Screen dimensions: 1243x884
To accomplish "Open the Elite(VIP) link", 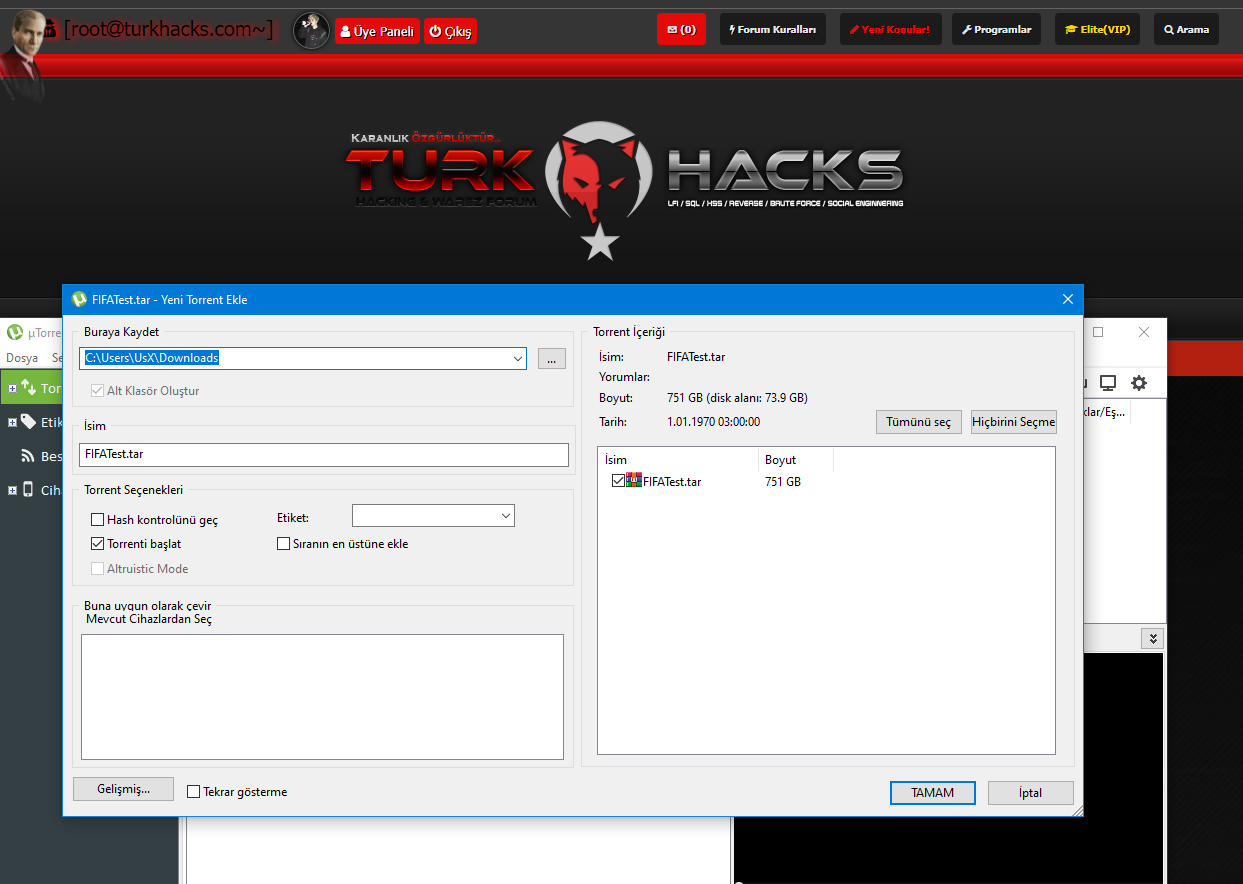I will tap(1097, 29).
